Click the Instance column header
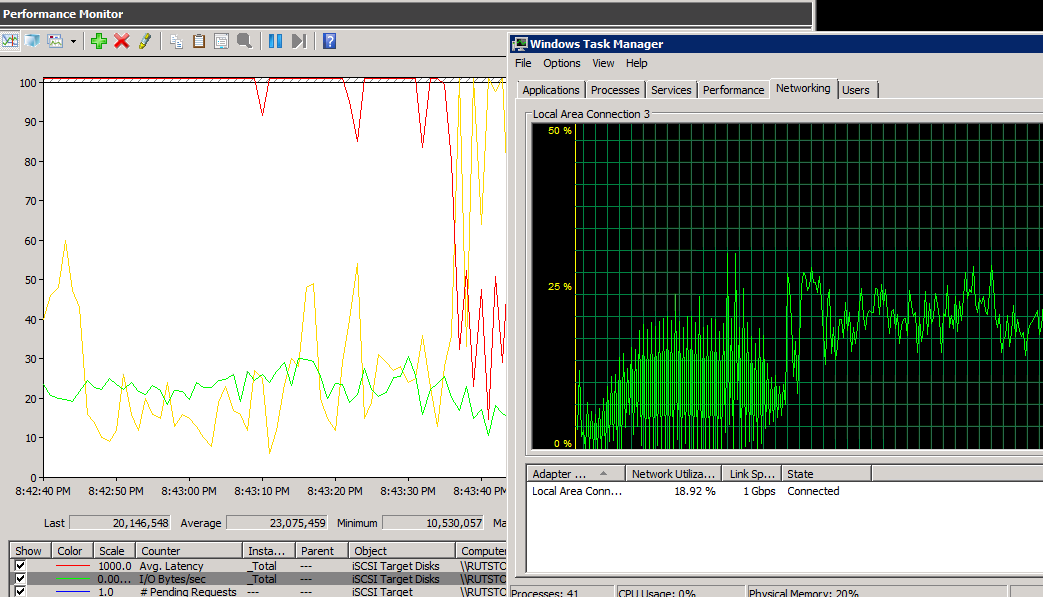Viewport: 1043px width, 597px height. (x=269, y=551)
